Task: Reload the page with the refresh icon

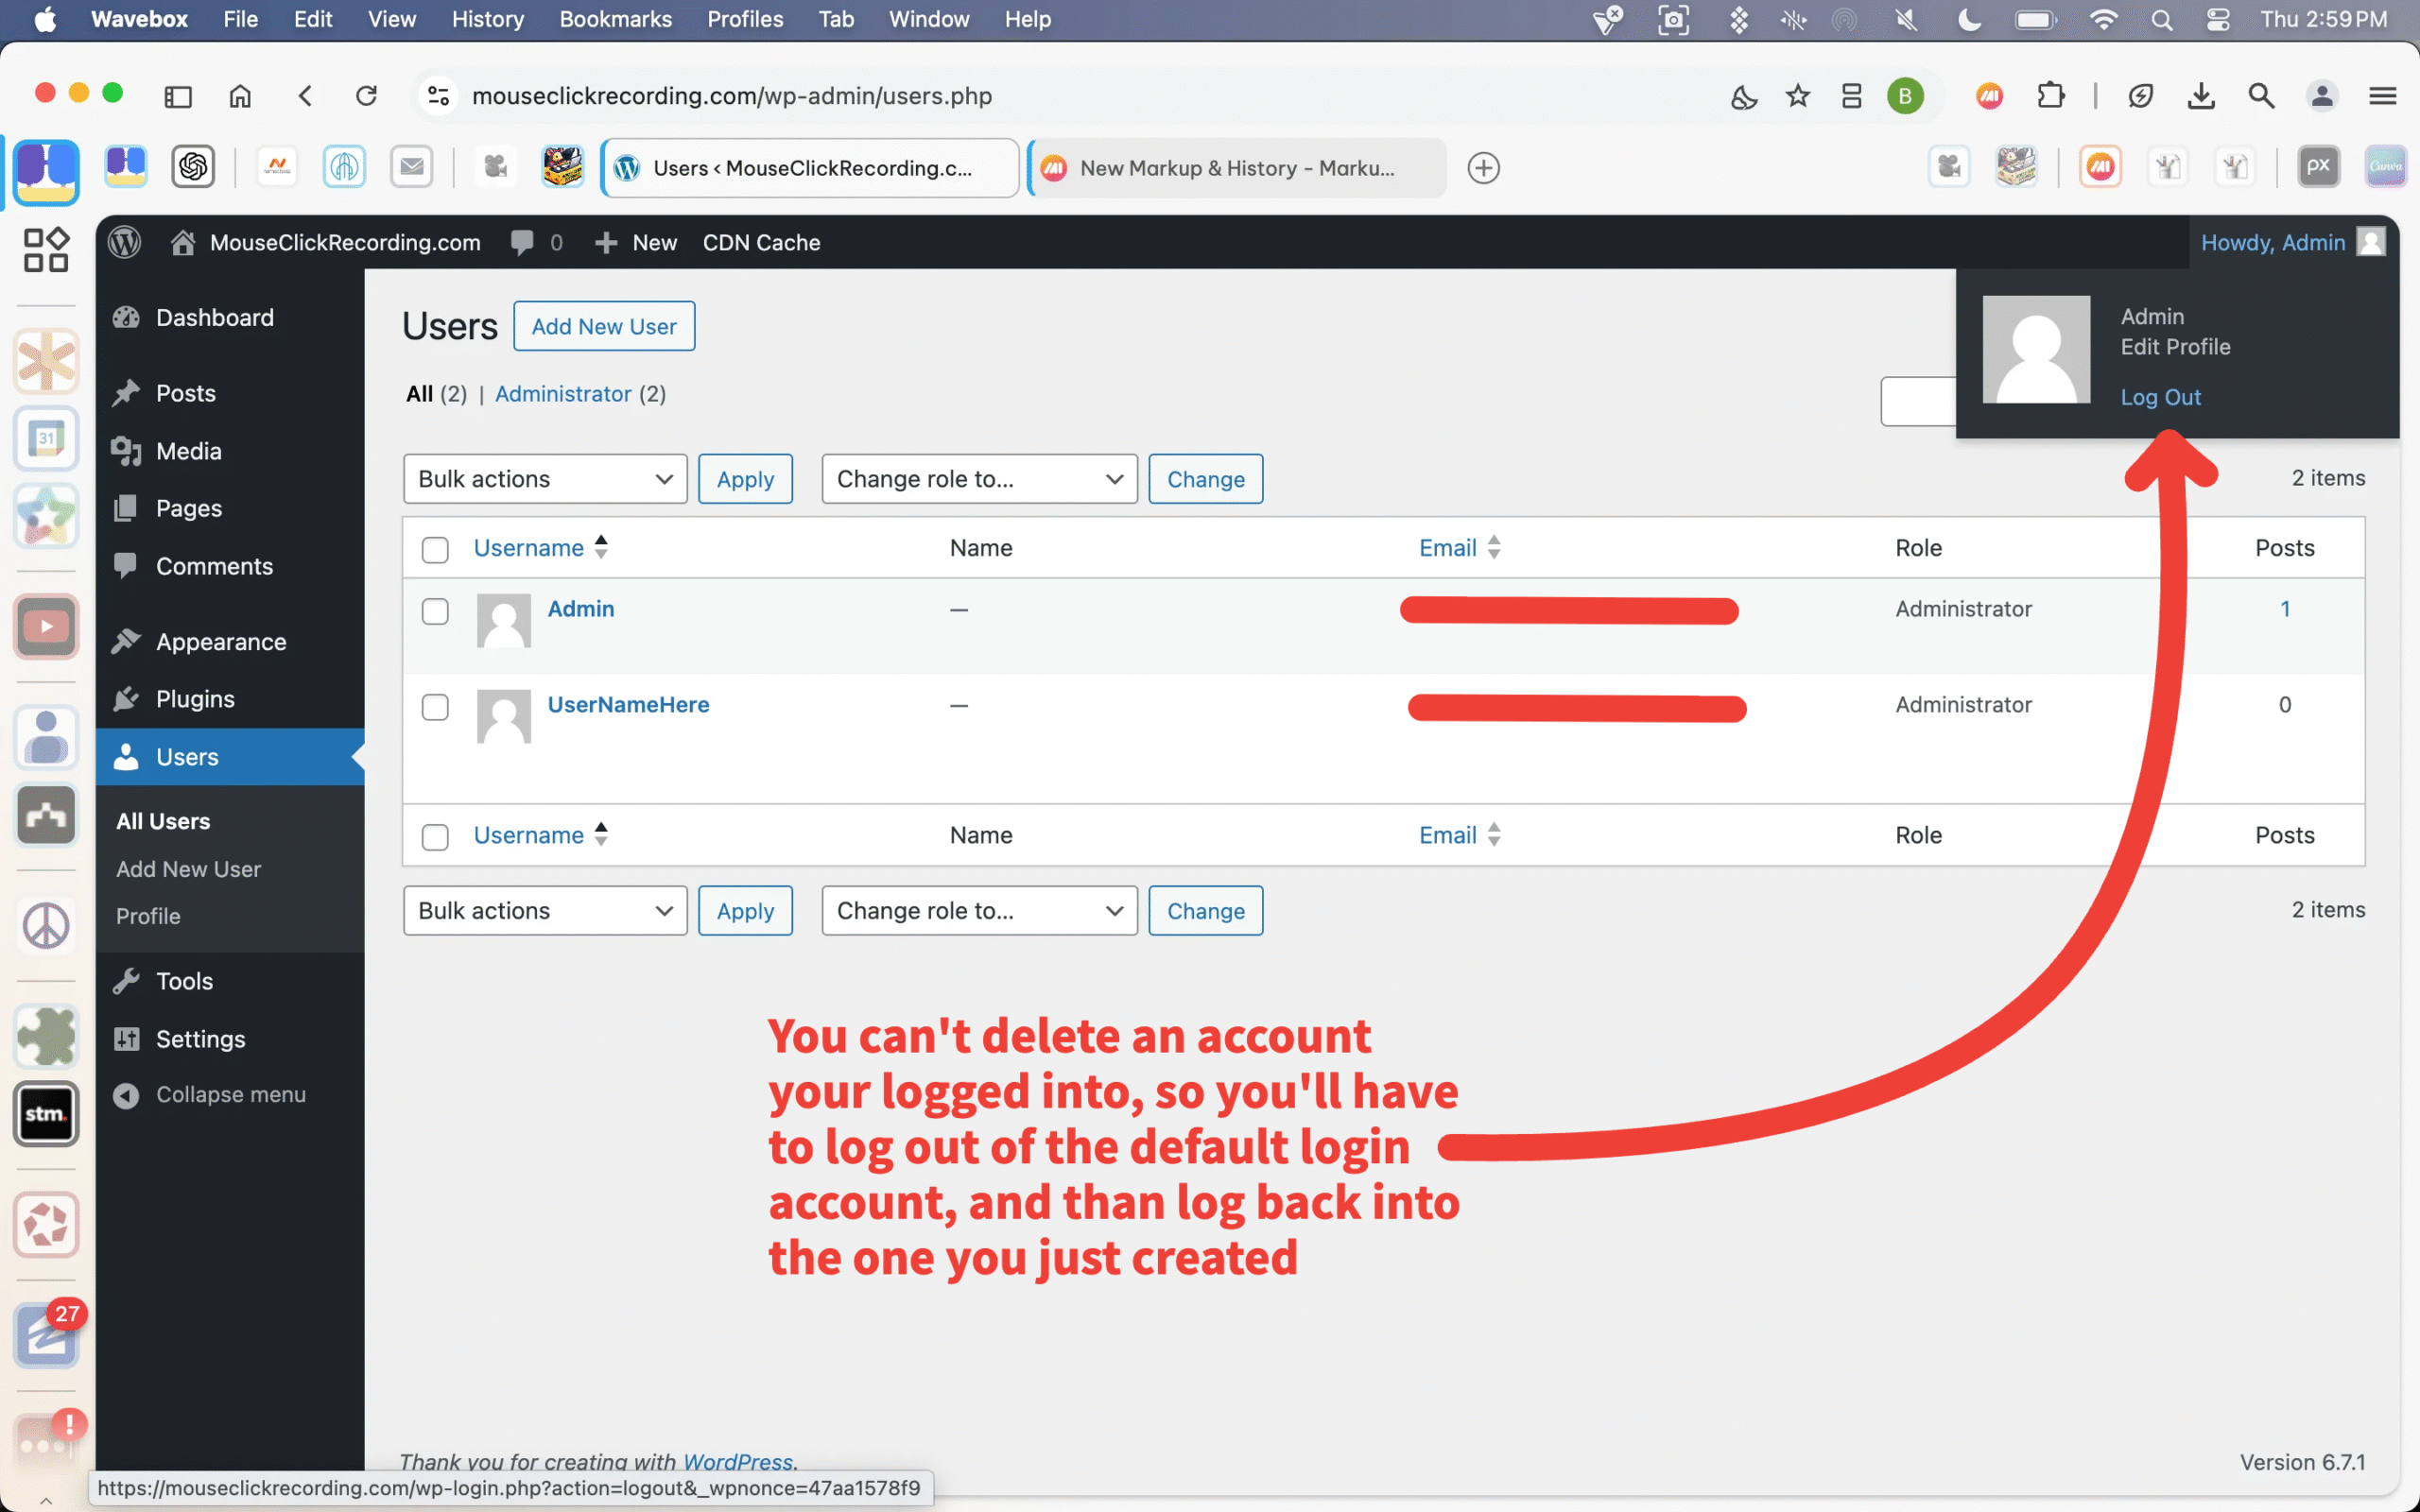Action: point(366,96)
